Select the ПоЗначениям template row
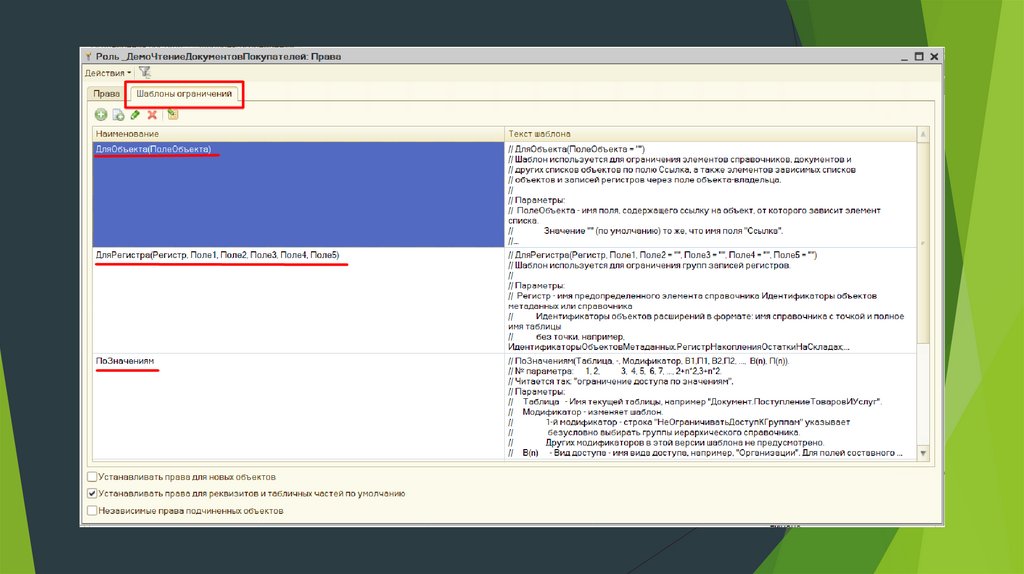 [298, 406]
